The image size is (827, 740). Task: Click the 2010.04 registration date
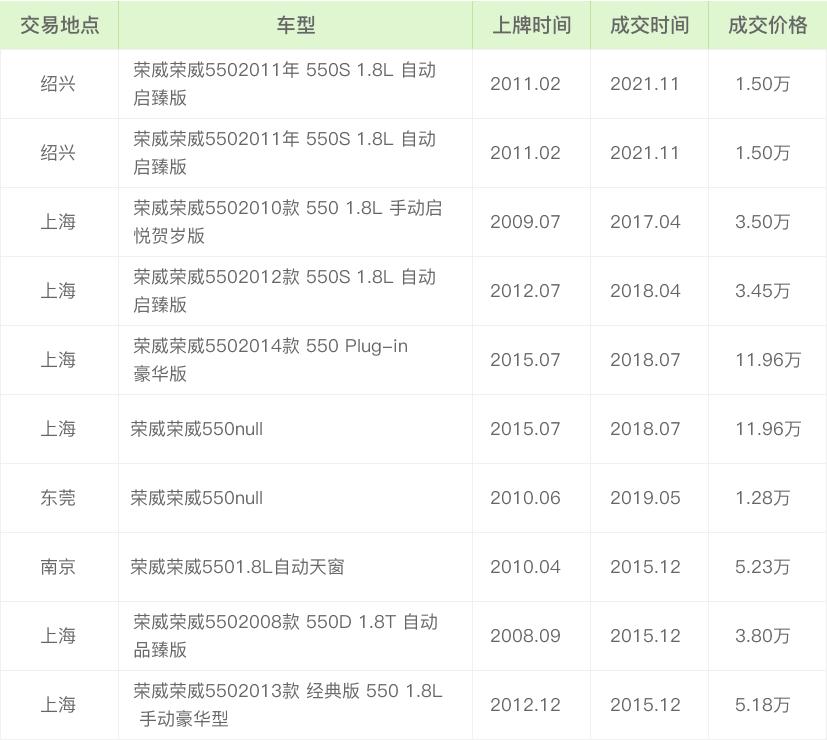coord(525,568)
